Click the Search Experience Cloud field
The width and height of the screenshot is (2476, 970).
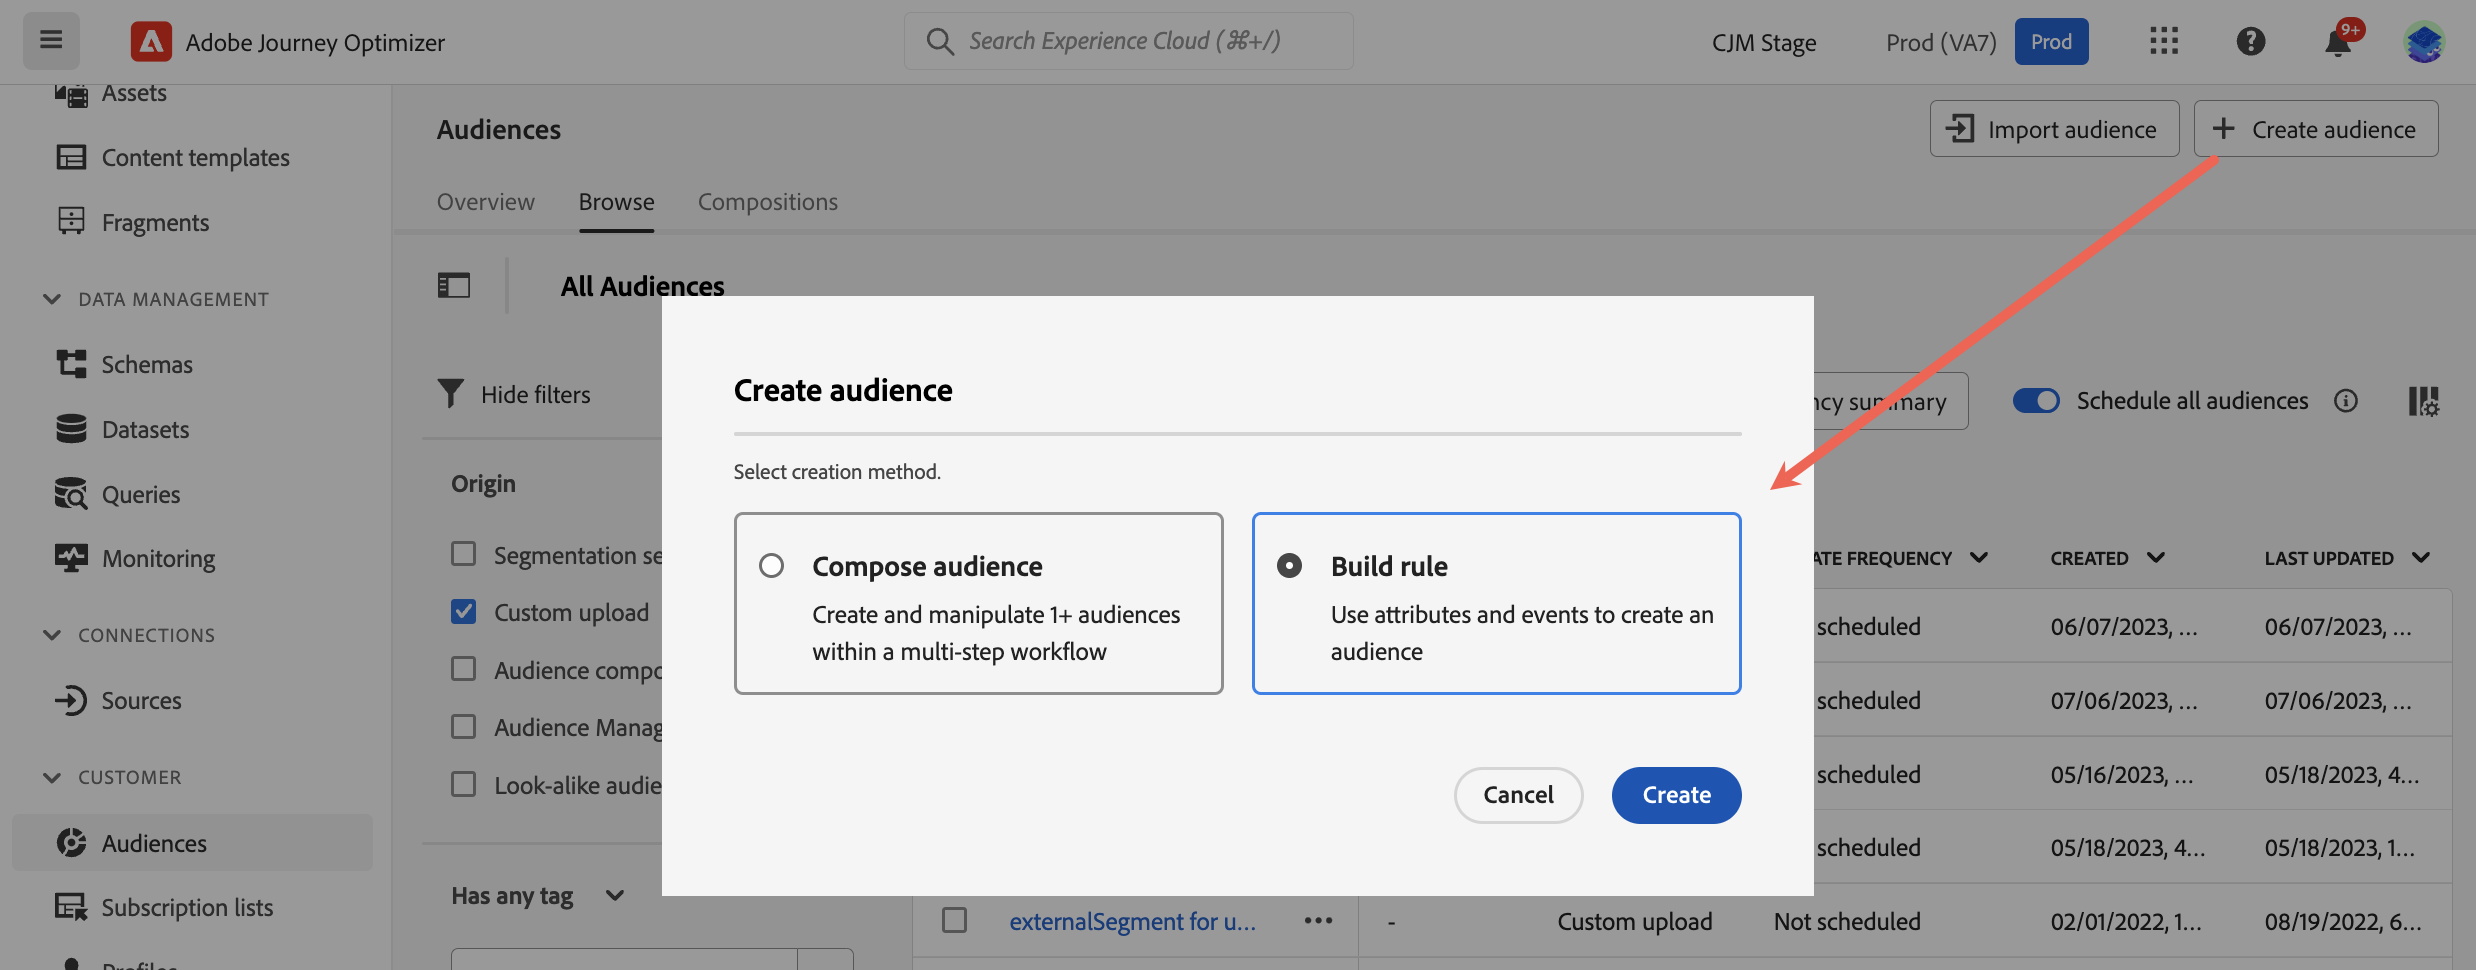(1128, 41)
